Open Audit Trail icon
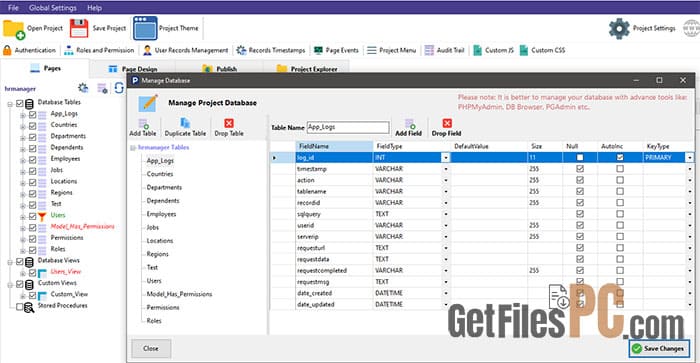 pos(429,50)
